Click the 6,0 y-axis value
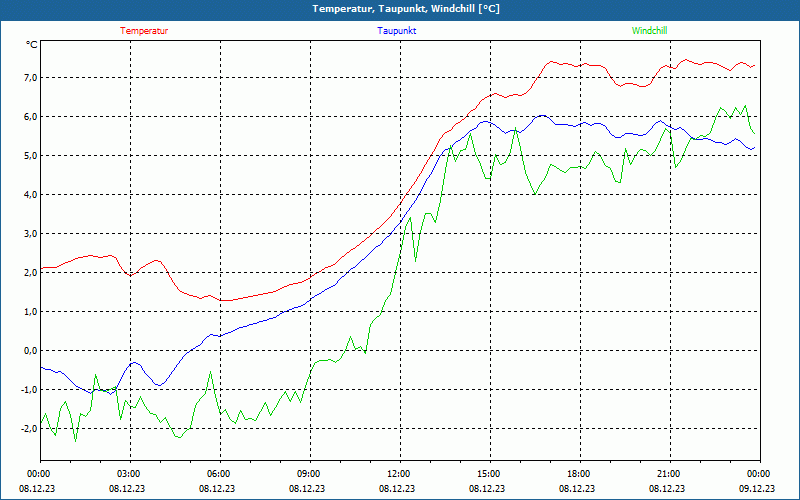This screenshot has height=500, width=800. (30, 116)
